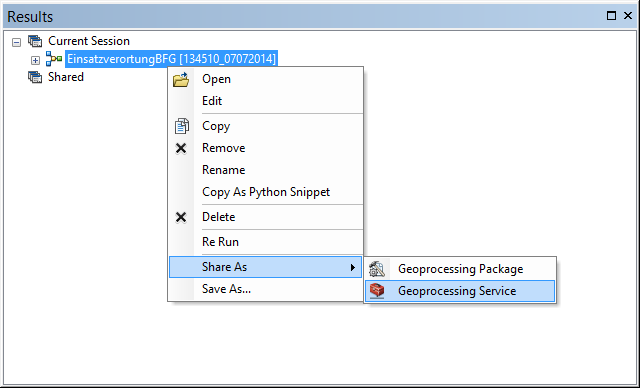The width and height of the screenshot is (640, 388).
Task: Select Geoprocessing Service in the submenu
Action: click(x=460, y=291)
